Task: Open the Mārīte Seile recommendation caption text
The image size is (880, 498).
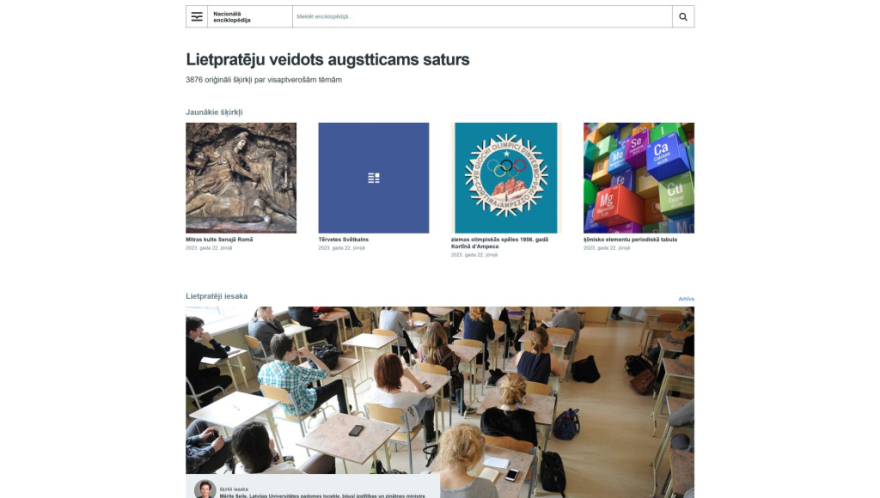Action: [x=322, y=496]
